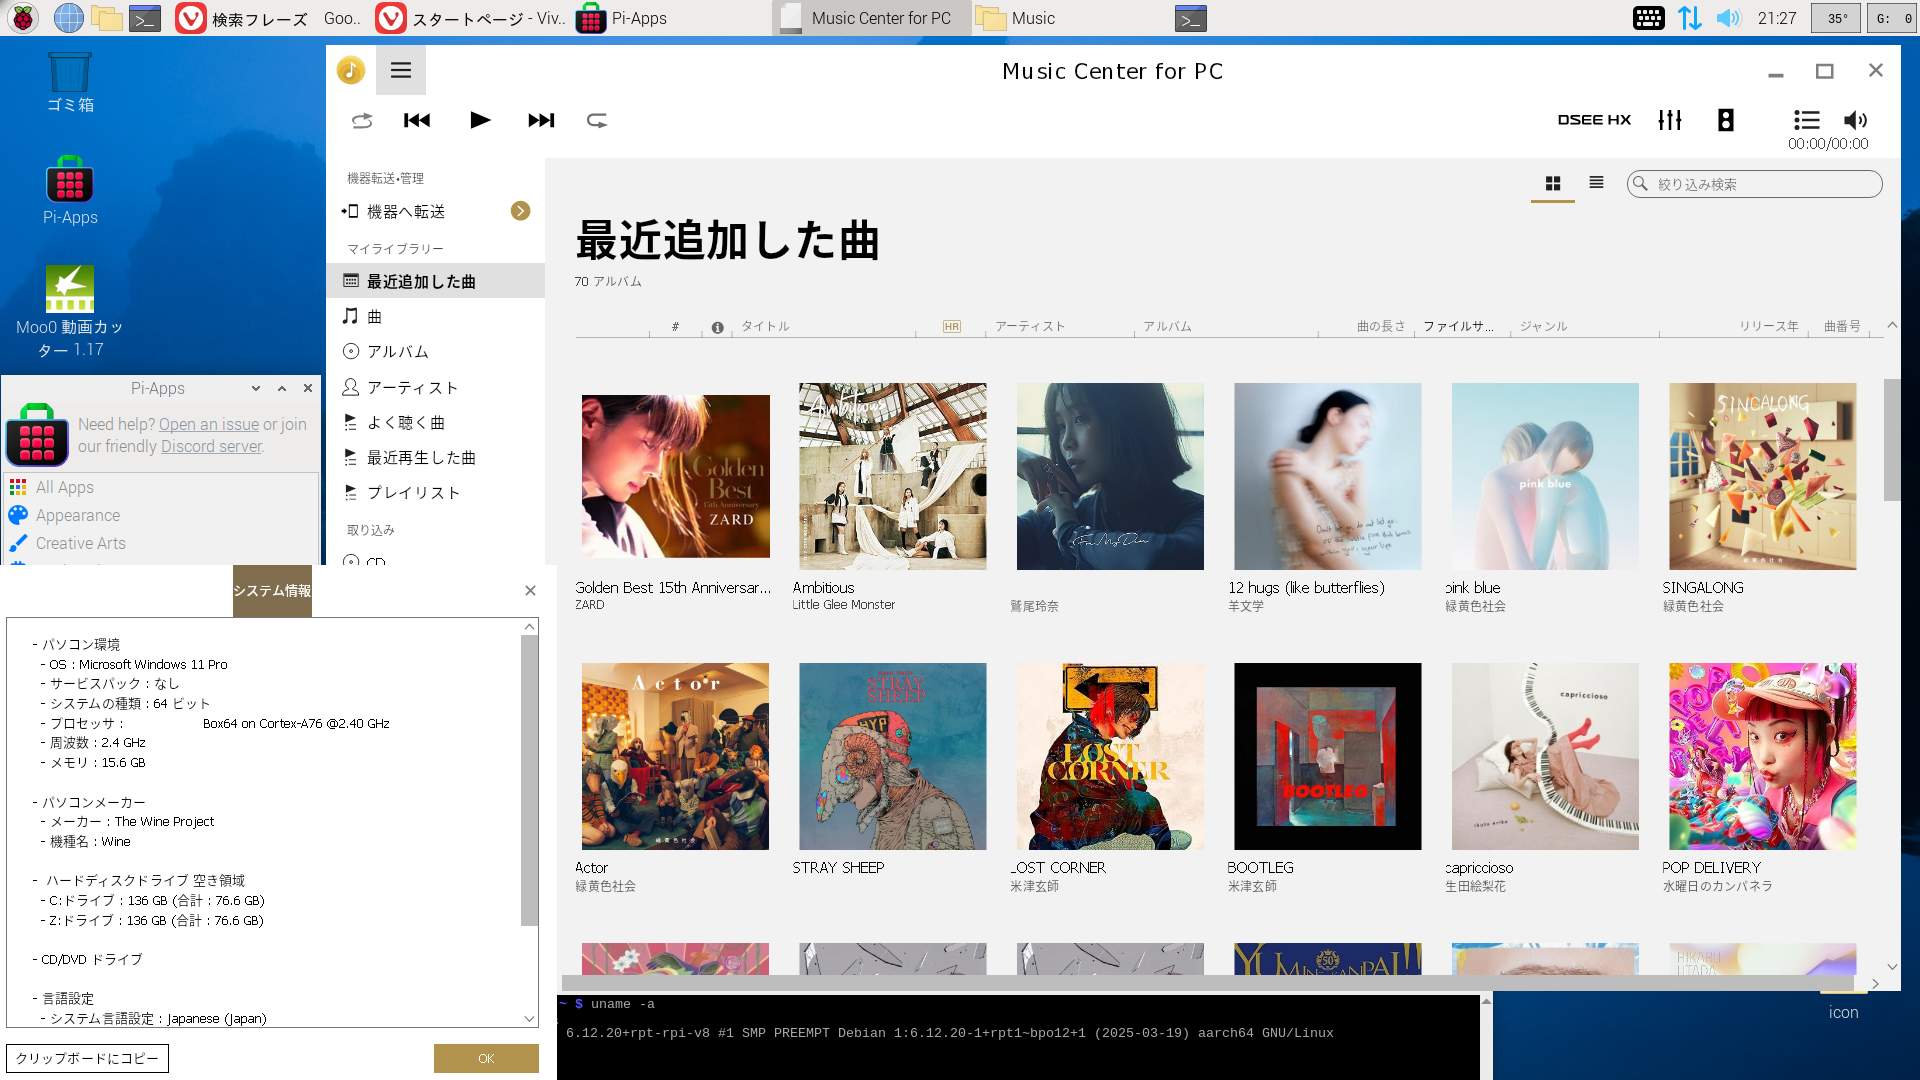Open the Pi-Apps window dropdown chevron

[x=256, y=388]
